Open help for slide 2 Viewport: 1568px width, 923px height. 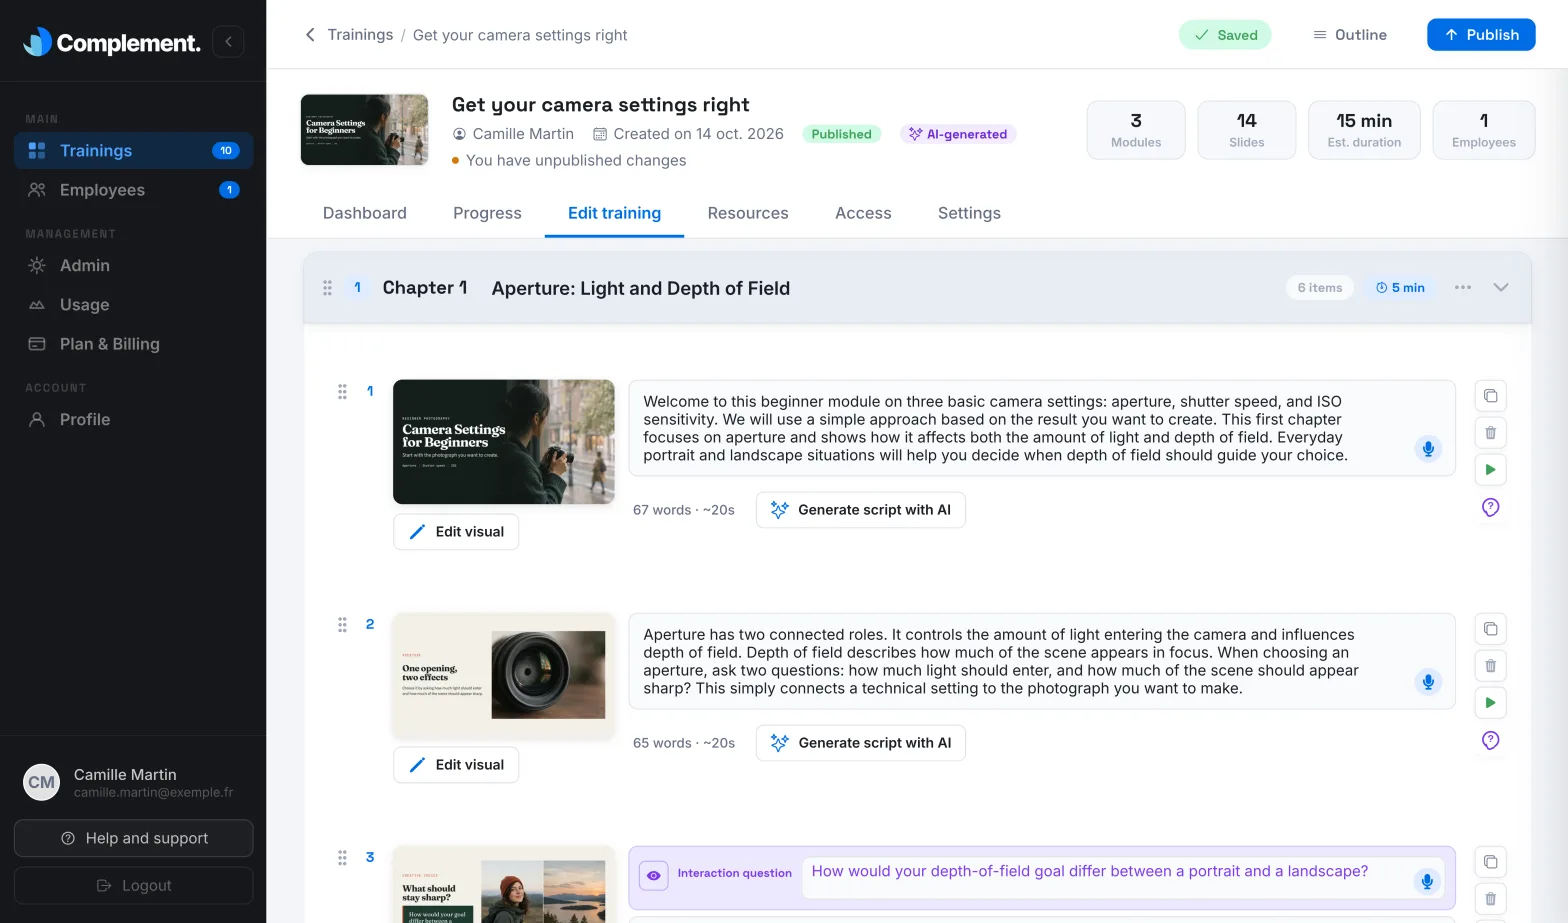[x=1490, y=740]
